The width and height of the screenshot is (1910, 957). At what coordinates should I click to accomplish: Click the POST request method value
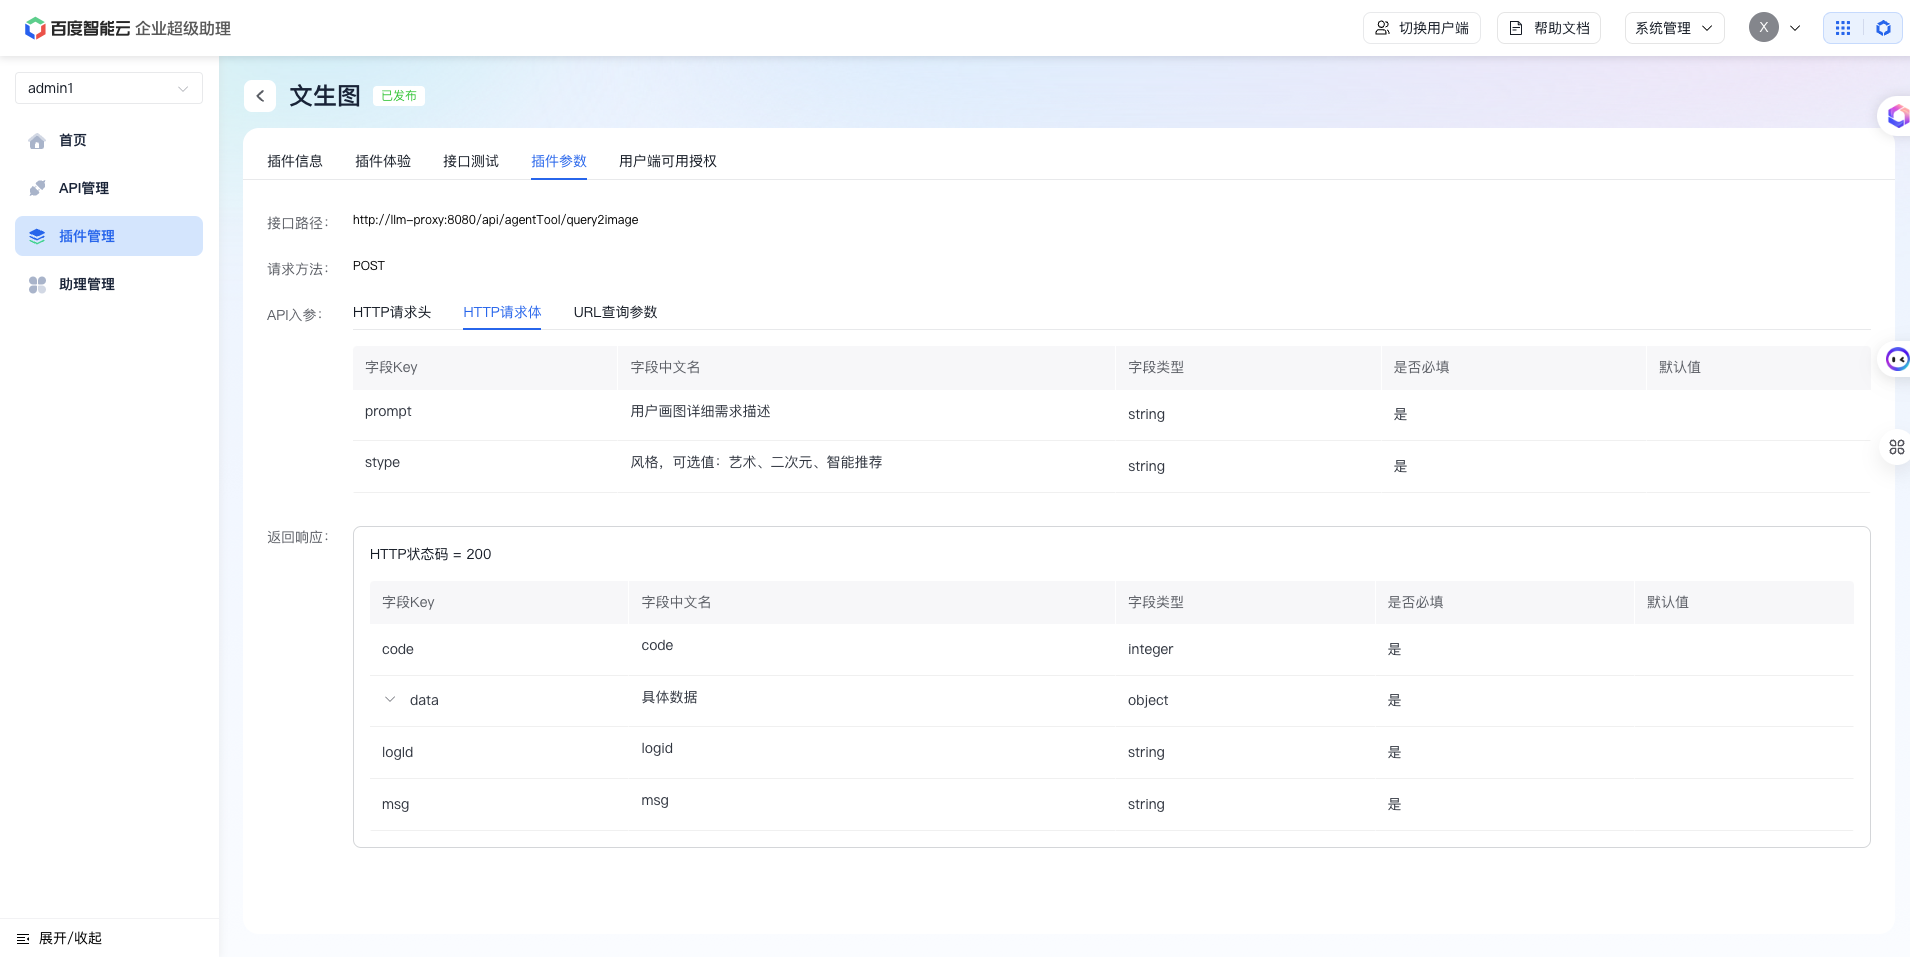point(369,266)
